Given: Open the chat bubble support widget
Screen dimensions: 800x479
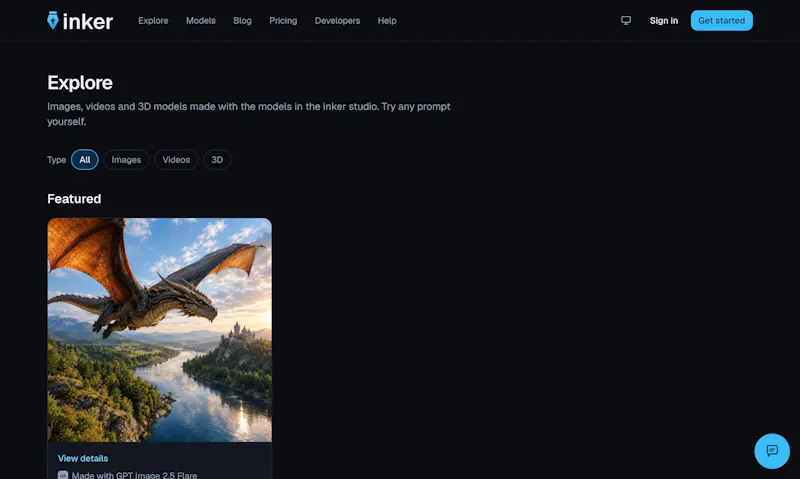Looking at the screenshot, I should point(771,451).
